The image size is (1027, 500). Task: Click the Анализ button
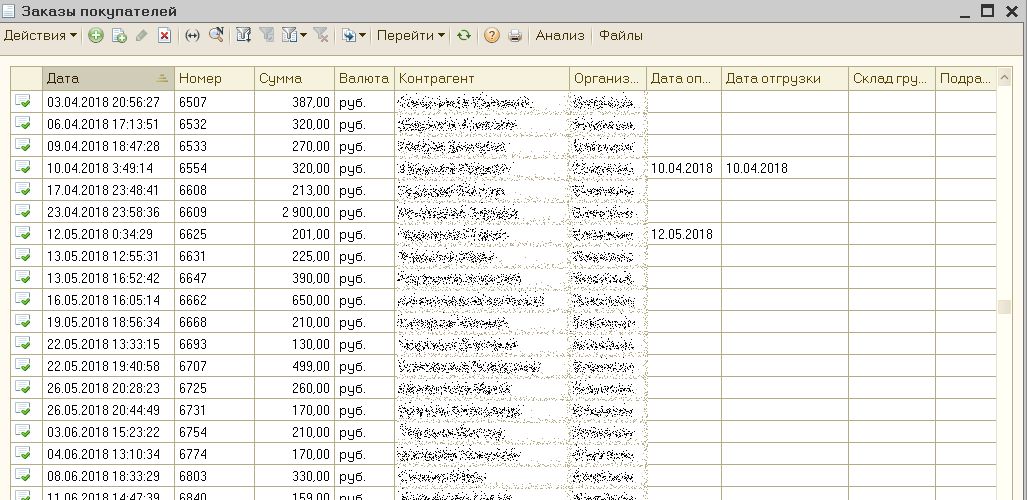pos(560,36)
